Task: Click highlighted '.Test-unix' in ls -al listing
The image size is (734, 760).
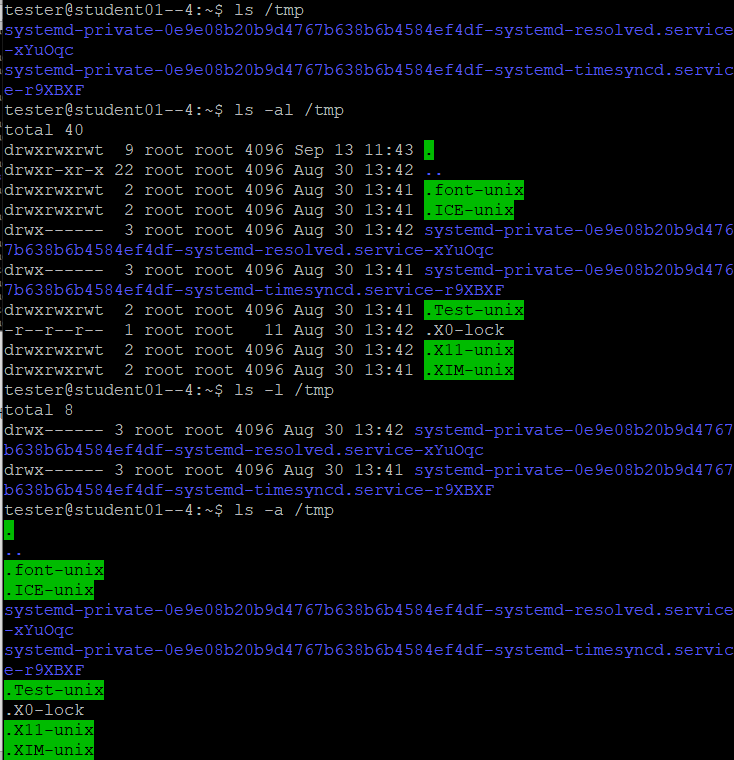Action: pos(474,310)
